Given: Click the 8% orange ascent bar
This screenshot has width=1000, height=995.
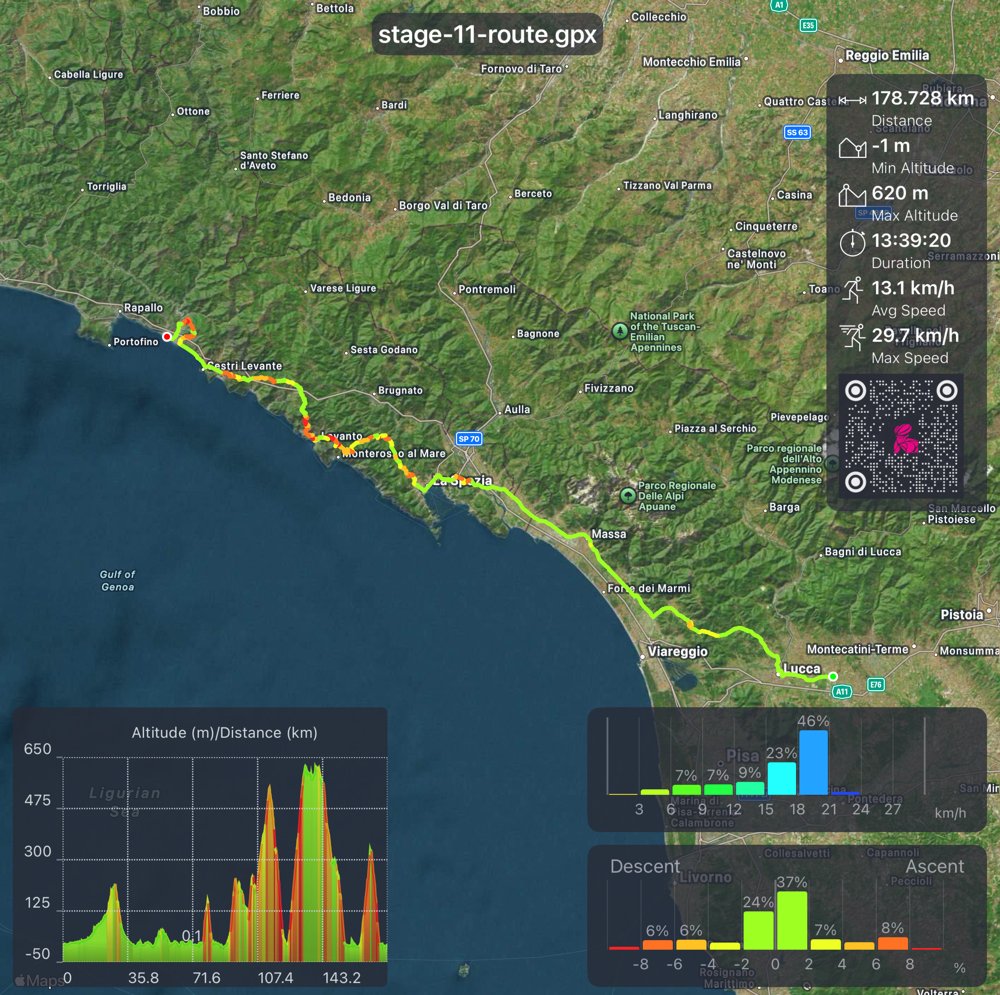Looking at the screenshot, I should point(892,943).
